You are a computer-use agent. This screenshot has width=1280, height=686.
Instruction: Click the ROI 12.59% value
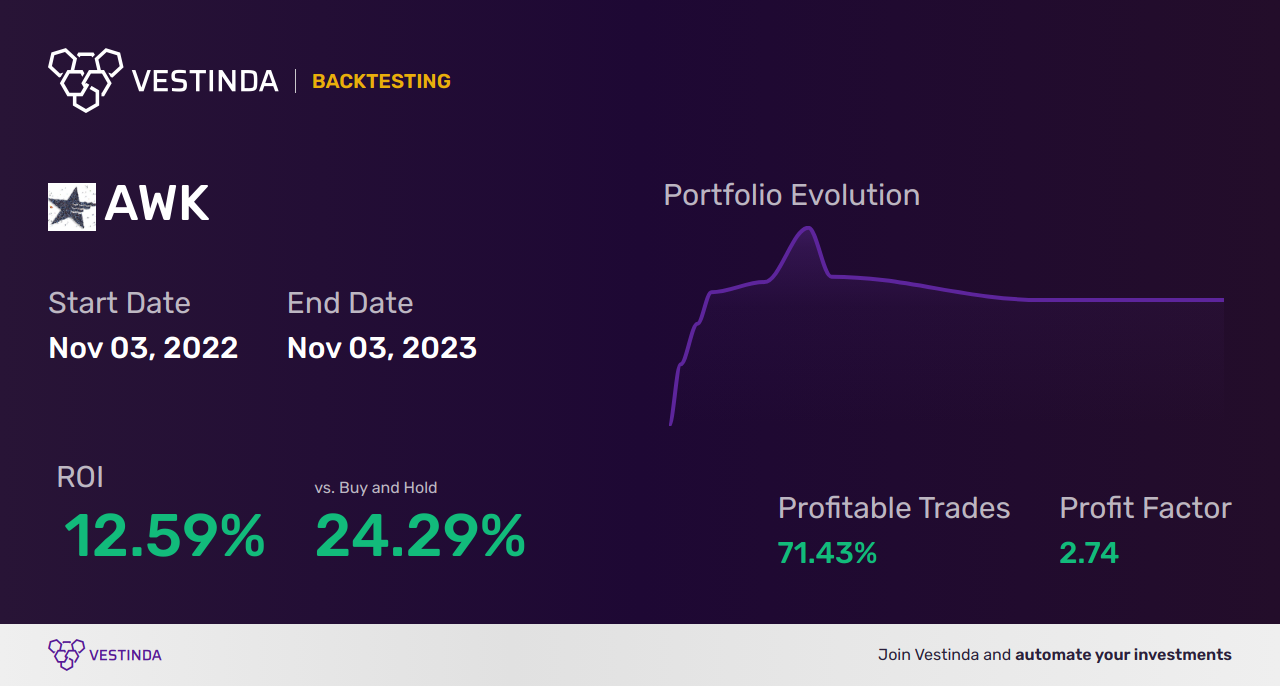coord(164,537)
